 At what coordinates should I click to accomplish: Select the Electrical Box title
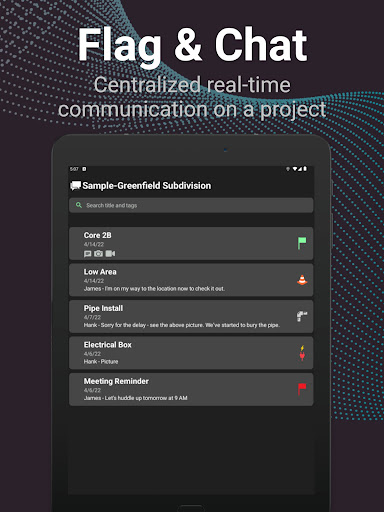click(x=108, y=345)
